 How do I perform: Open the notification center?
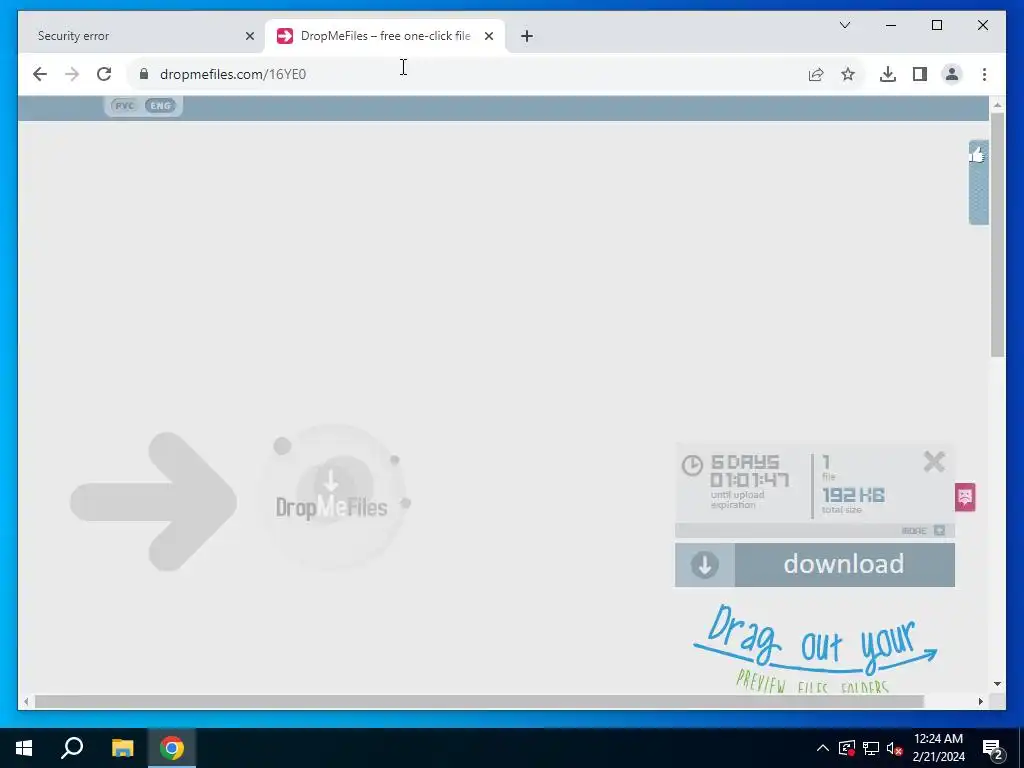993,749
